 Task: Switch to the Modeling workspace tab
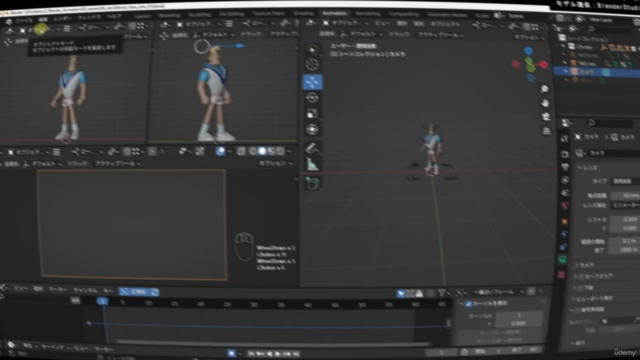click(x=169, y=16)
